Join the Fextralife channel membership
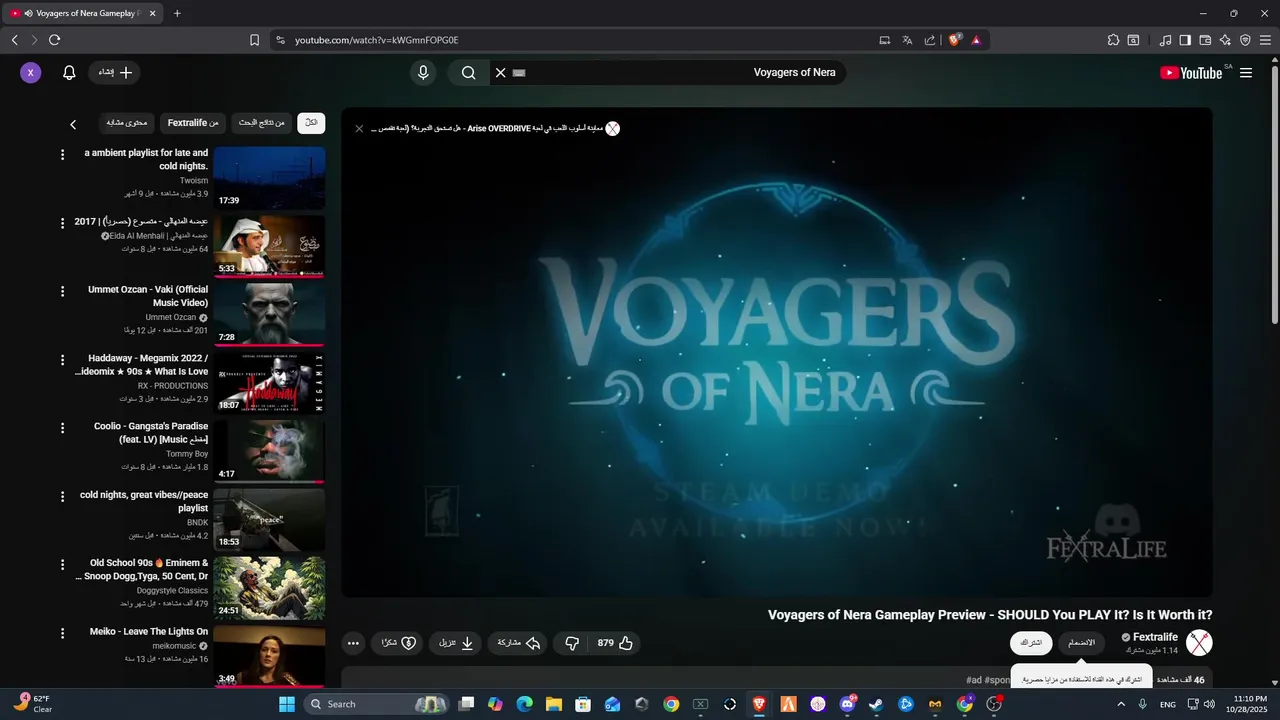Image resolution: width=1280 pixels, height=720 pixels. click(x=1082, y=643)
